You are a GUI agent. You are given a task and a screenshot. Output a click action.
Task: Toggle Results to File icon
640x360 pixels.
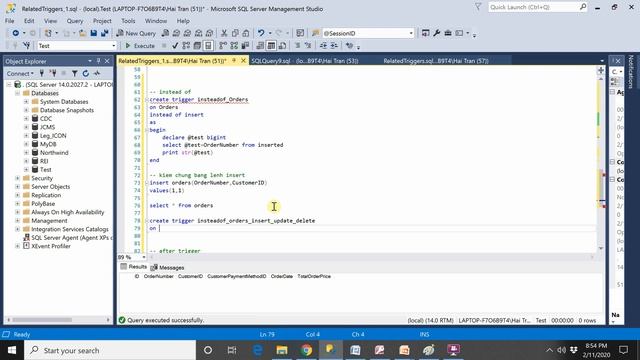pyautogui.click(x=282, y=46)
